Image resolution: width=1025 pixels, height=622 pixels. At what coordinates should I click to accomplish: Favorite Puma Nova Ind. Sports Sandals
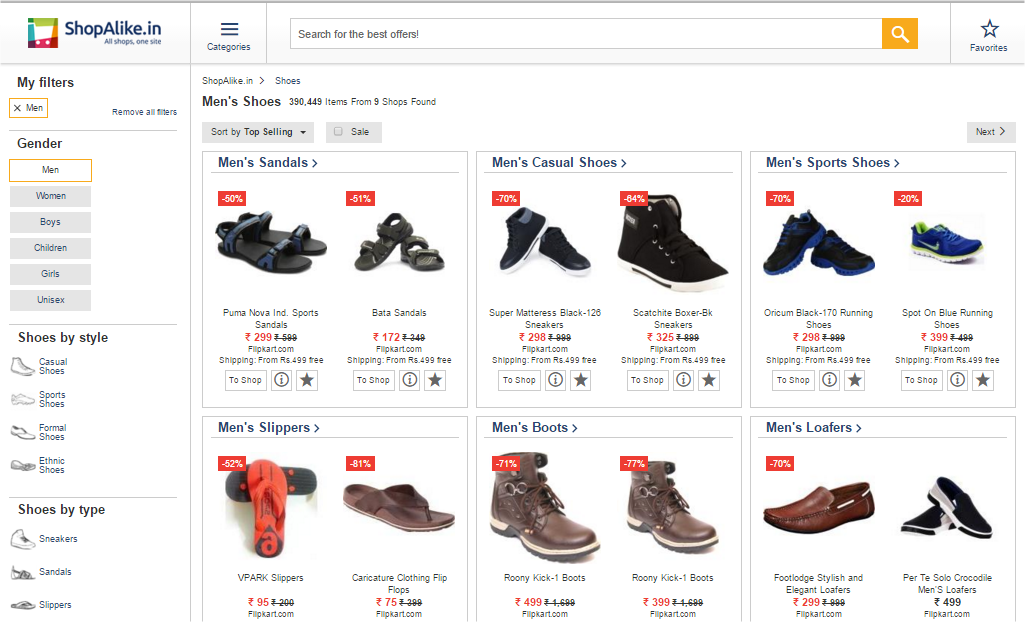pyautogui.click(x=307, y=380)
